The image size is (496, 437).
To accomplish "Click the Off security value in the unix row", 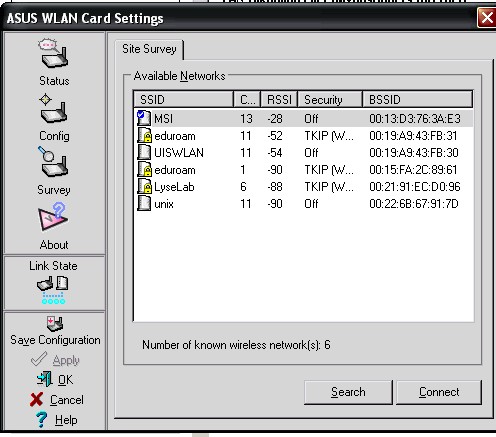I will click(x=311, y=204).
